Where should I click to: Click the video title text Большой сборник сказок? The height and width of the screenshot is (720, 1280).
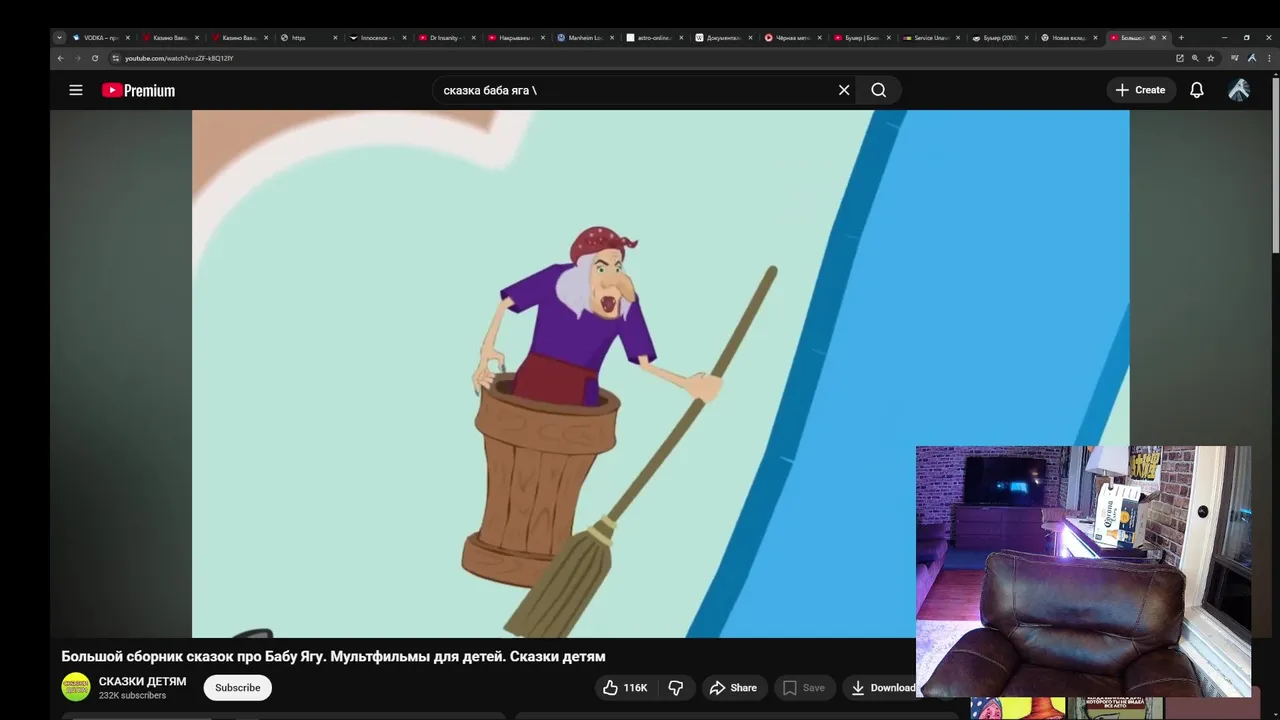(x=333, y=657)
